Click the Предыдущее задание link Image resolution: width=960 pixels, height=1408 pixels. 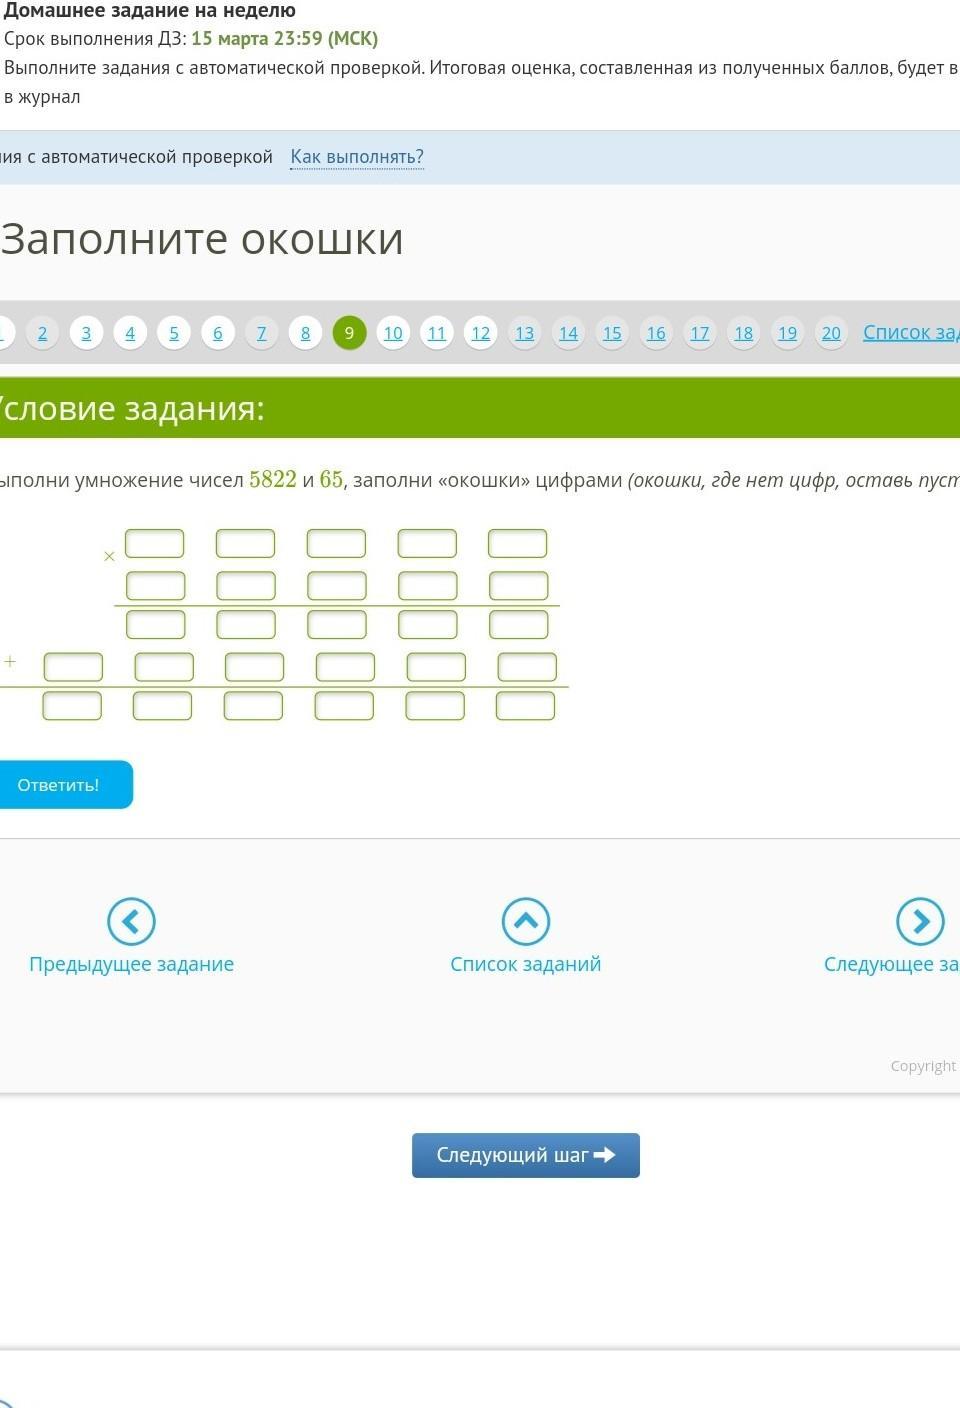131,964
